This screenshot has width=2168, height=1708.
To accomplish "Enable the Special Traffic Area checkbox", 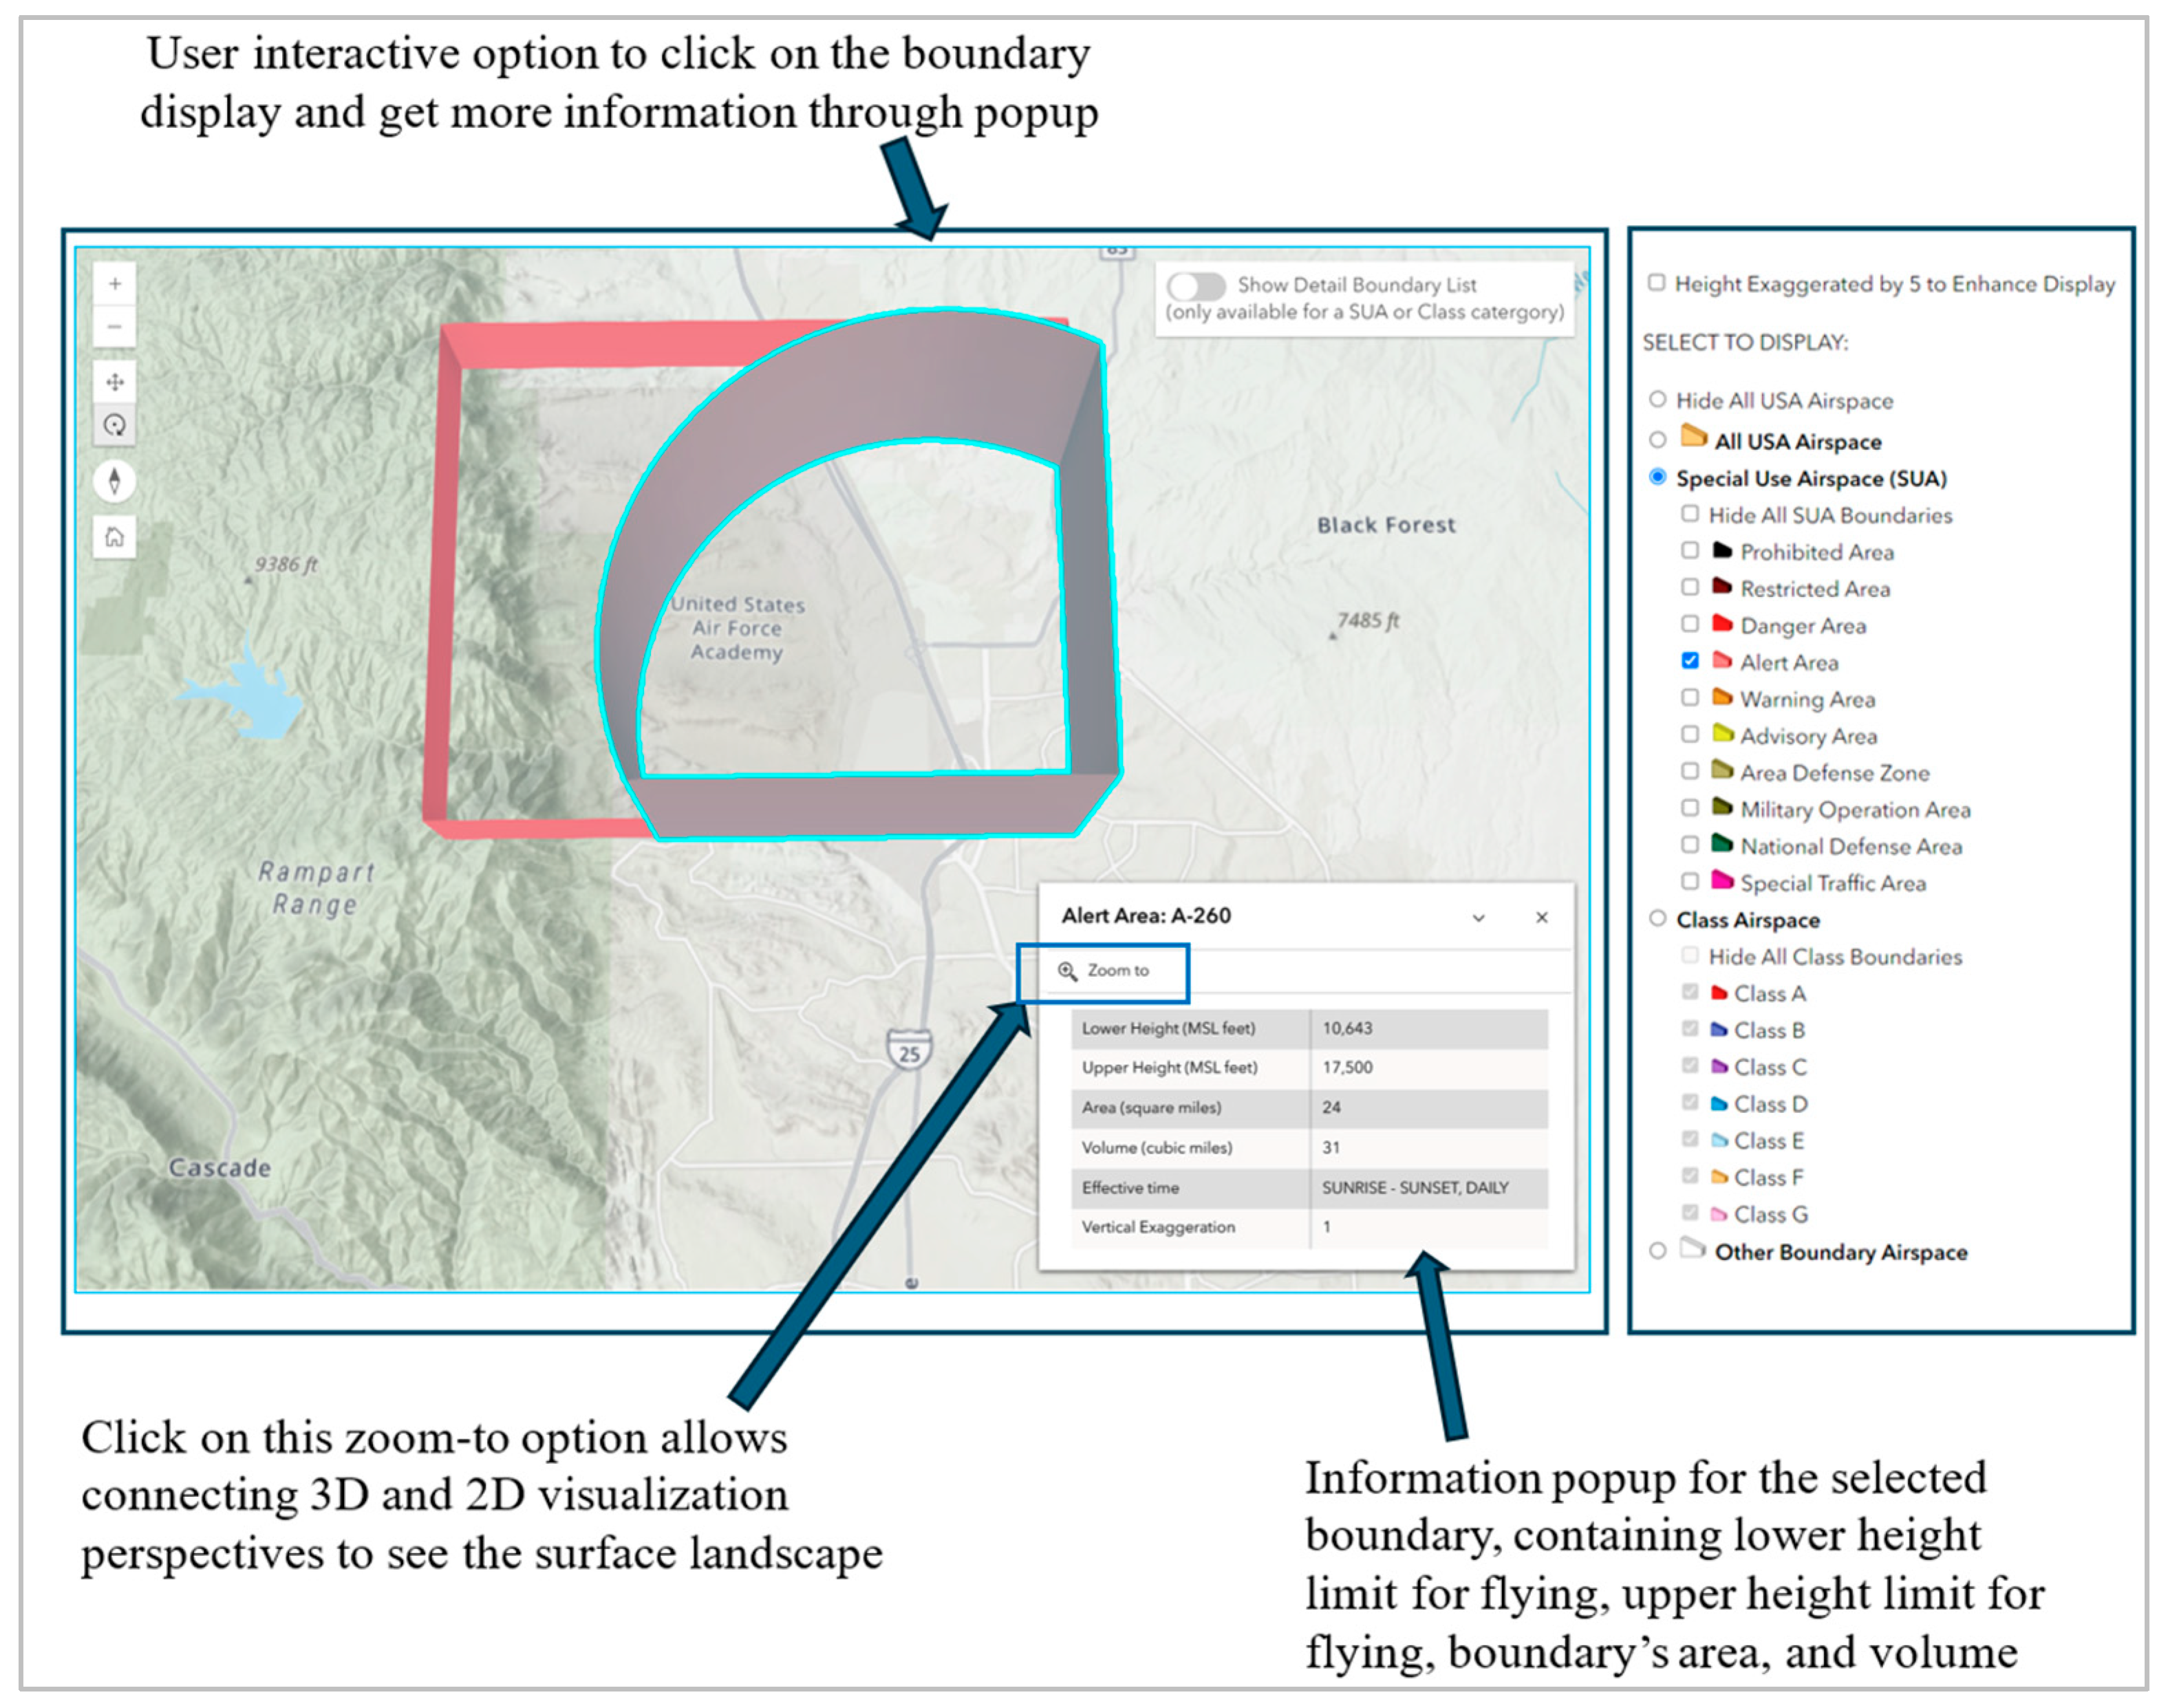I will click(1690, 882).
